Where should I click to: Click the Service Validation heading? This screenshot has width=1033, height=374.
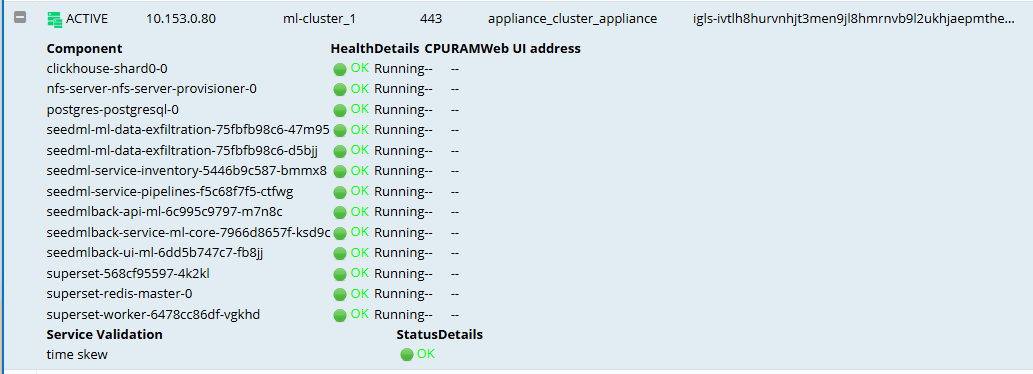coord(104,334)
